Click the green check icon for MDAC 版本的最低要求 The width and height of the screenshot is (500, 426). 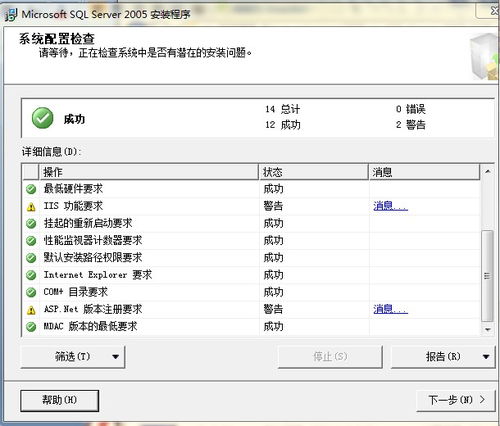[x=31, y=327]
